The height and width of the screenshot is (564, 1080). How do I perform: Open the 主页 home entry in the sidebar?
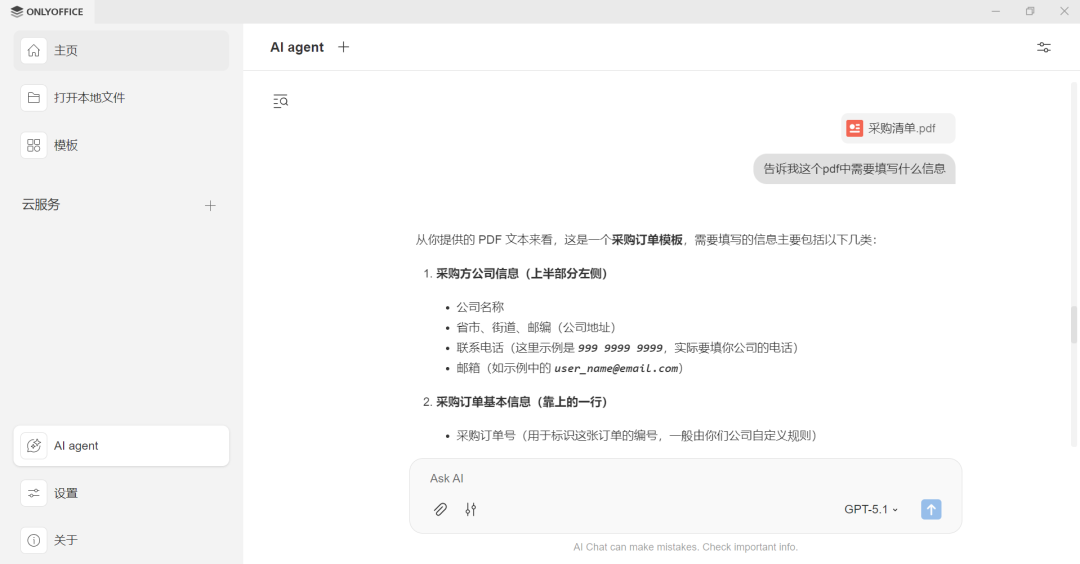pos(121,50)
